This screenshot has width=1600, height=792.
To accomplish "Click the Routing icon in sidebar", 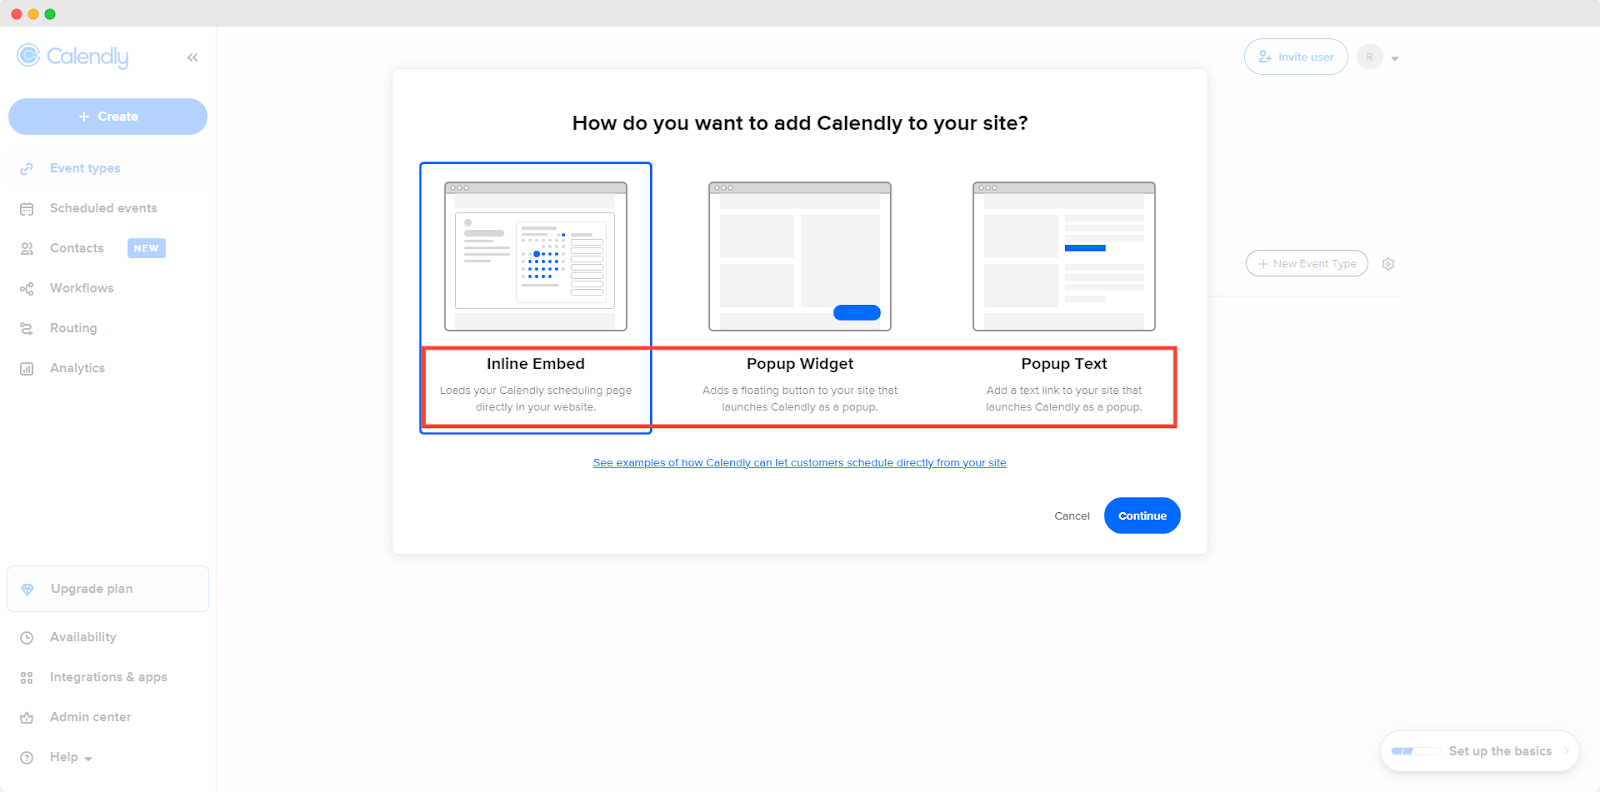I will click(x=27, y=328).
